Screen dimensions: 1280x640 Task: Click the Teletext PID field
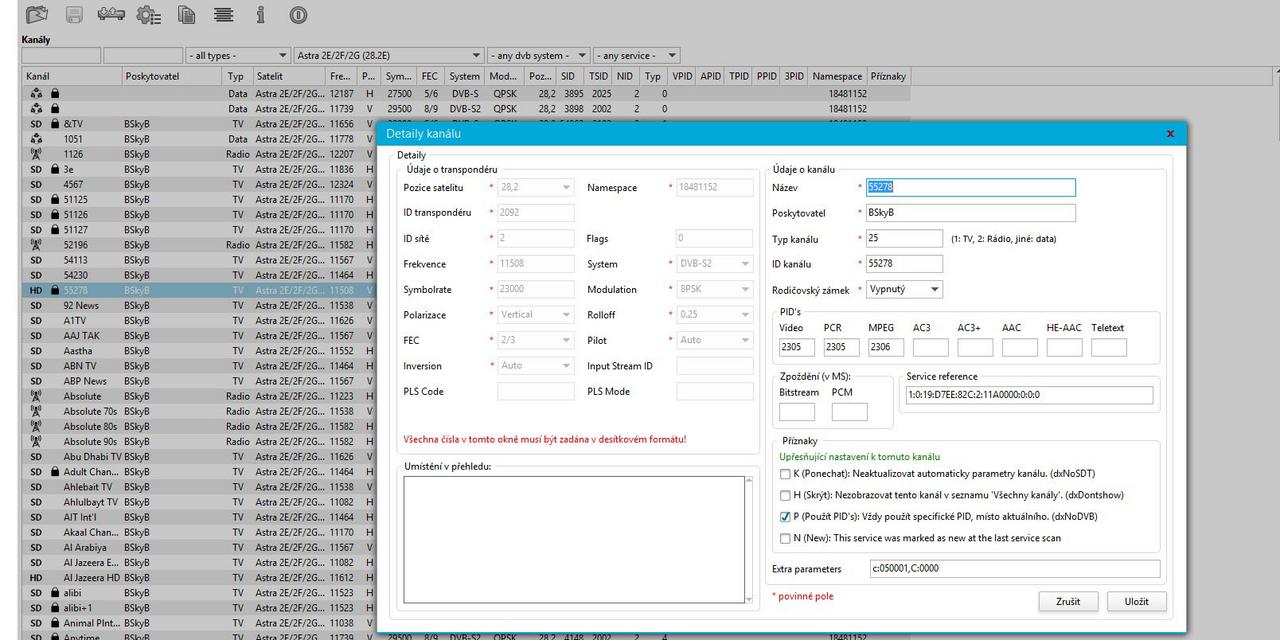click(1109, 347)
